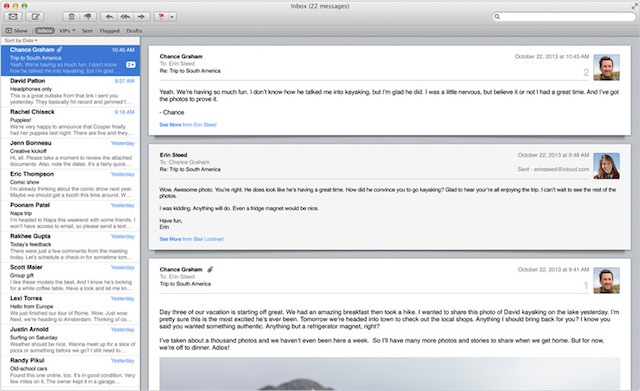Switch to the Flagged mailbox
Screen dimensions: 640x391
tap(109, 31)
